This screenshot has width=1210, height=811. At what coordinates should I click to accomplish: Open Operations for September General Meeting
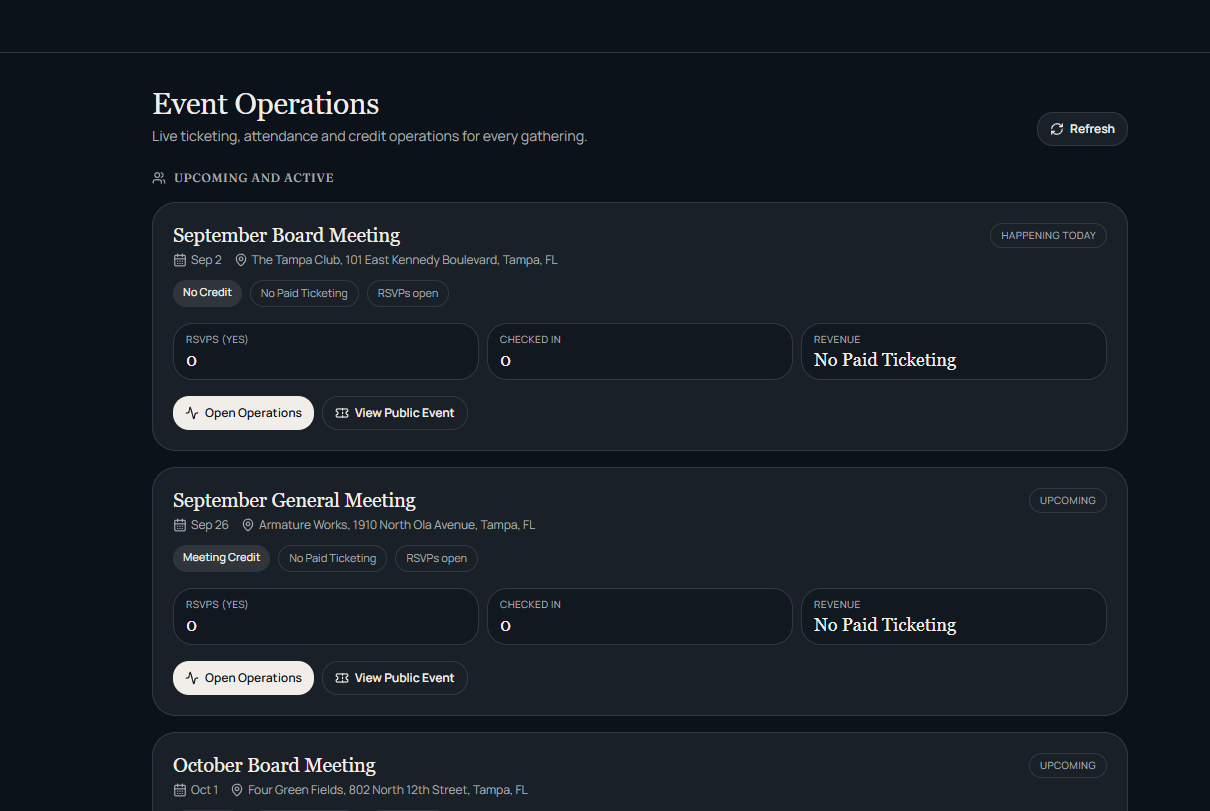(x=243, y=678)
